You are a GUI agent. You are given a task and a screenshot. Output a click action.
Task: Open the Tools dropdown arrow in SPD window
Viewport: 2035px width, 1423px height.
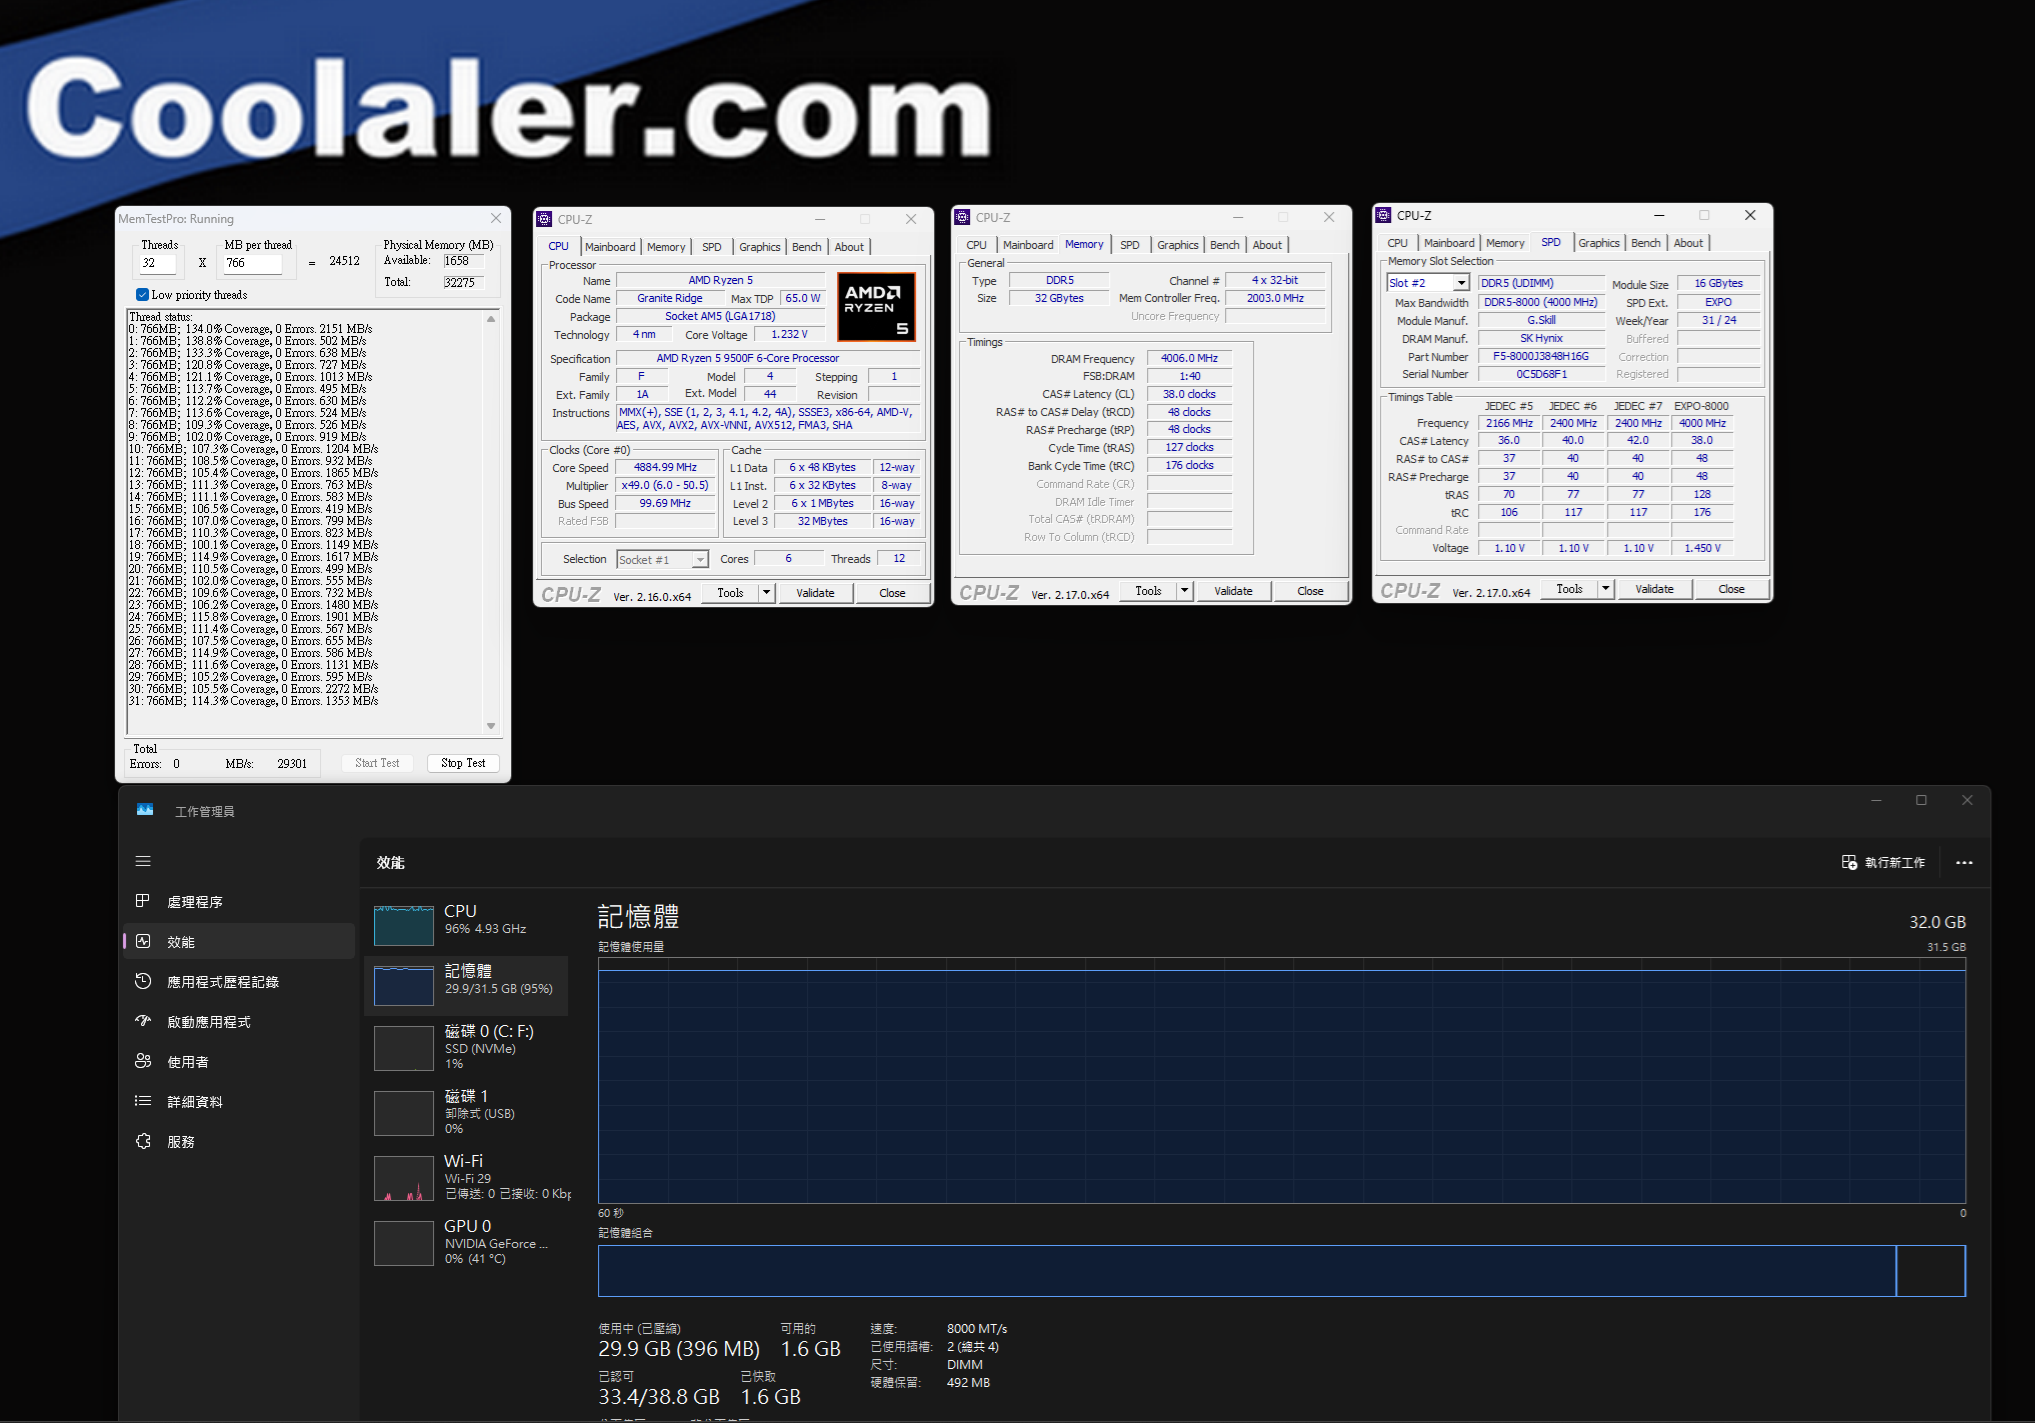tap(1606, 589)
